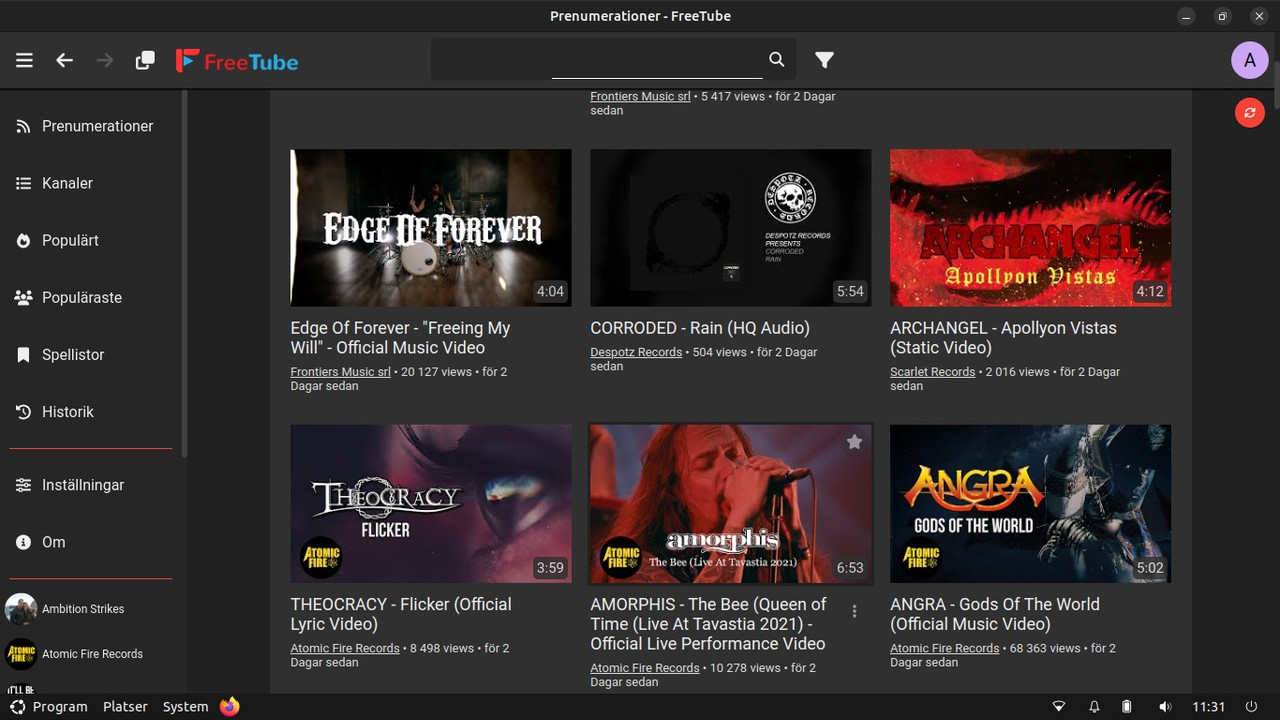Go back with the left arrow icon
This screenshot has width=1280, height=720.
(65, 61)
